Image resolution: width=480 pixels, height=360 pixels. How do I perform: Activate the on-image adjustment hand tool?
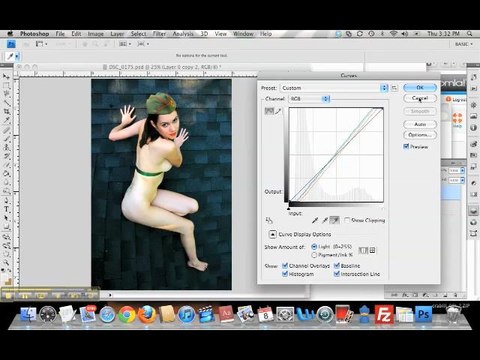pos(269,220)
